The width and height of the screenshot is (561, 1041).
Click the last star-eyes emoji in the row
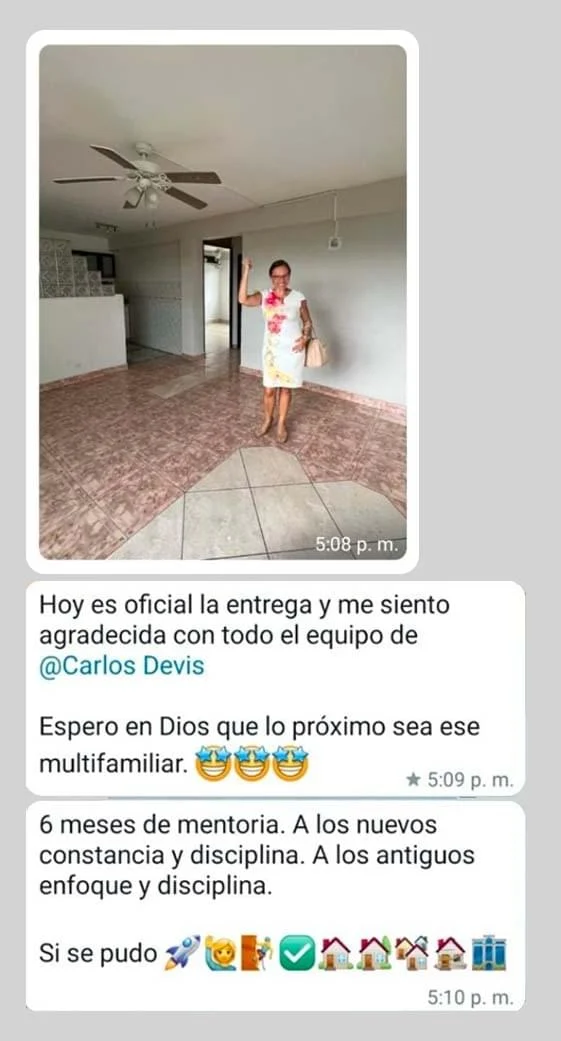point(291,763)
